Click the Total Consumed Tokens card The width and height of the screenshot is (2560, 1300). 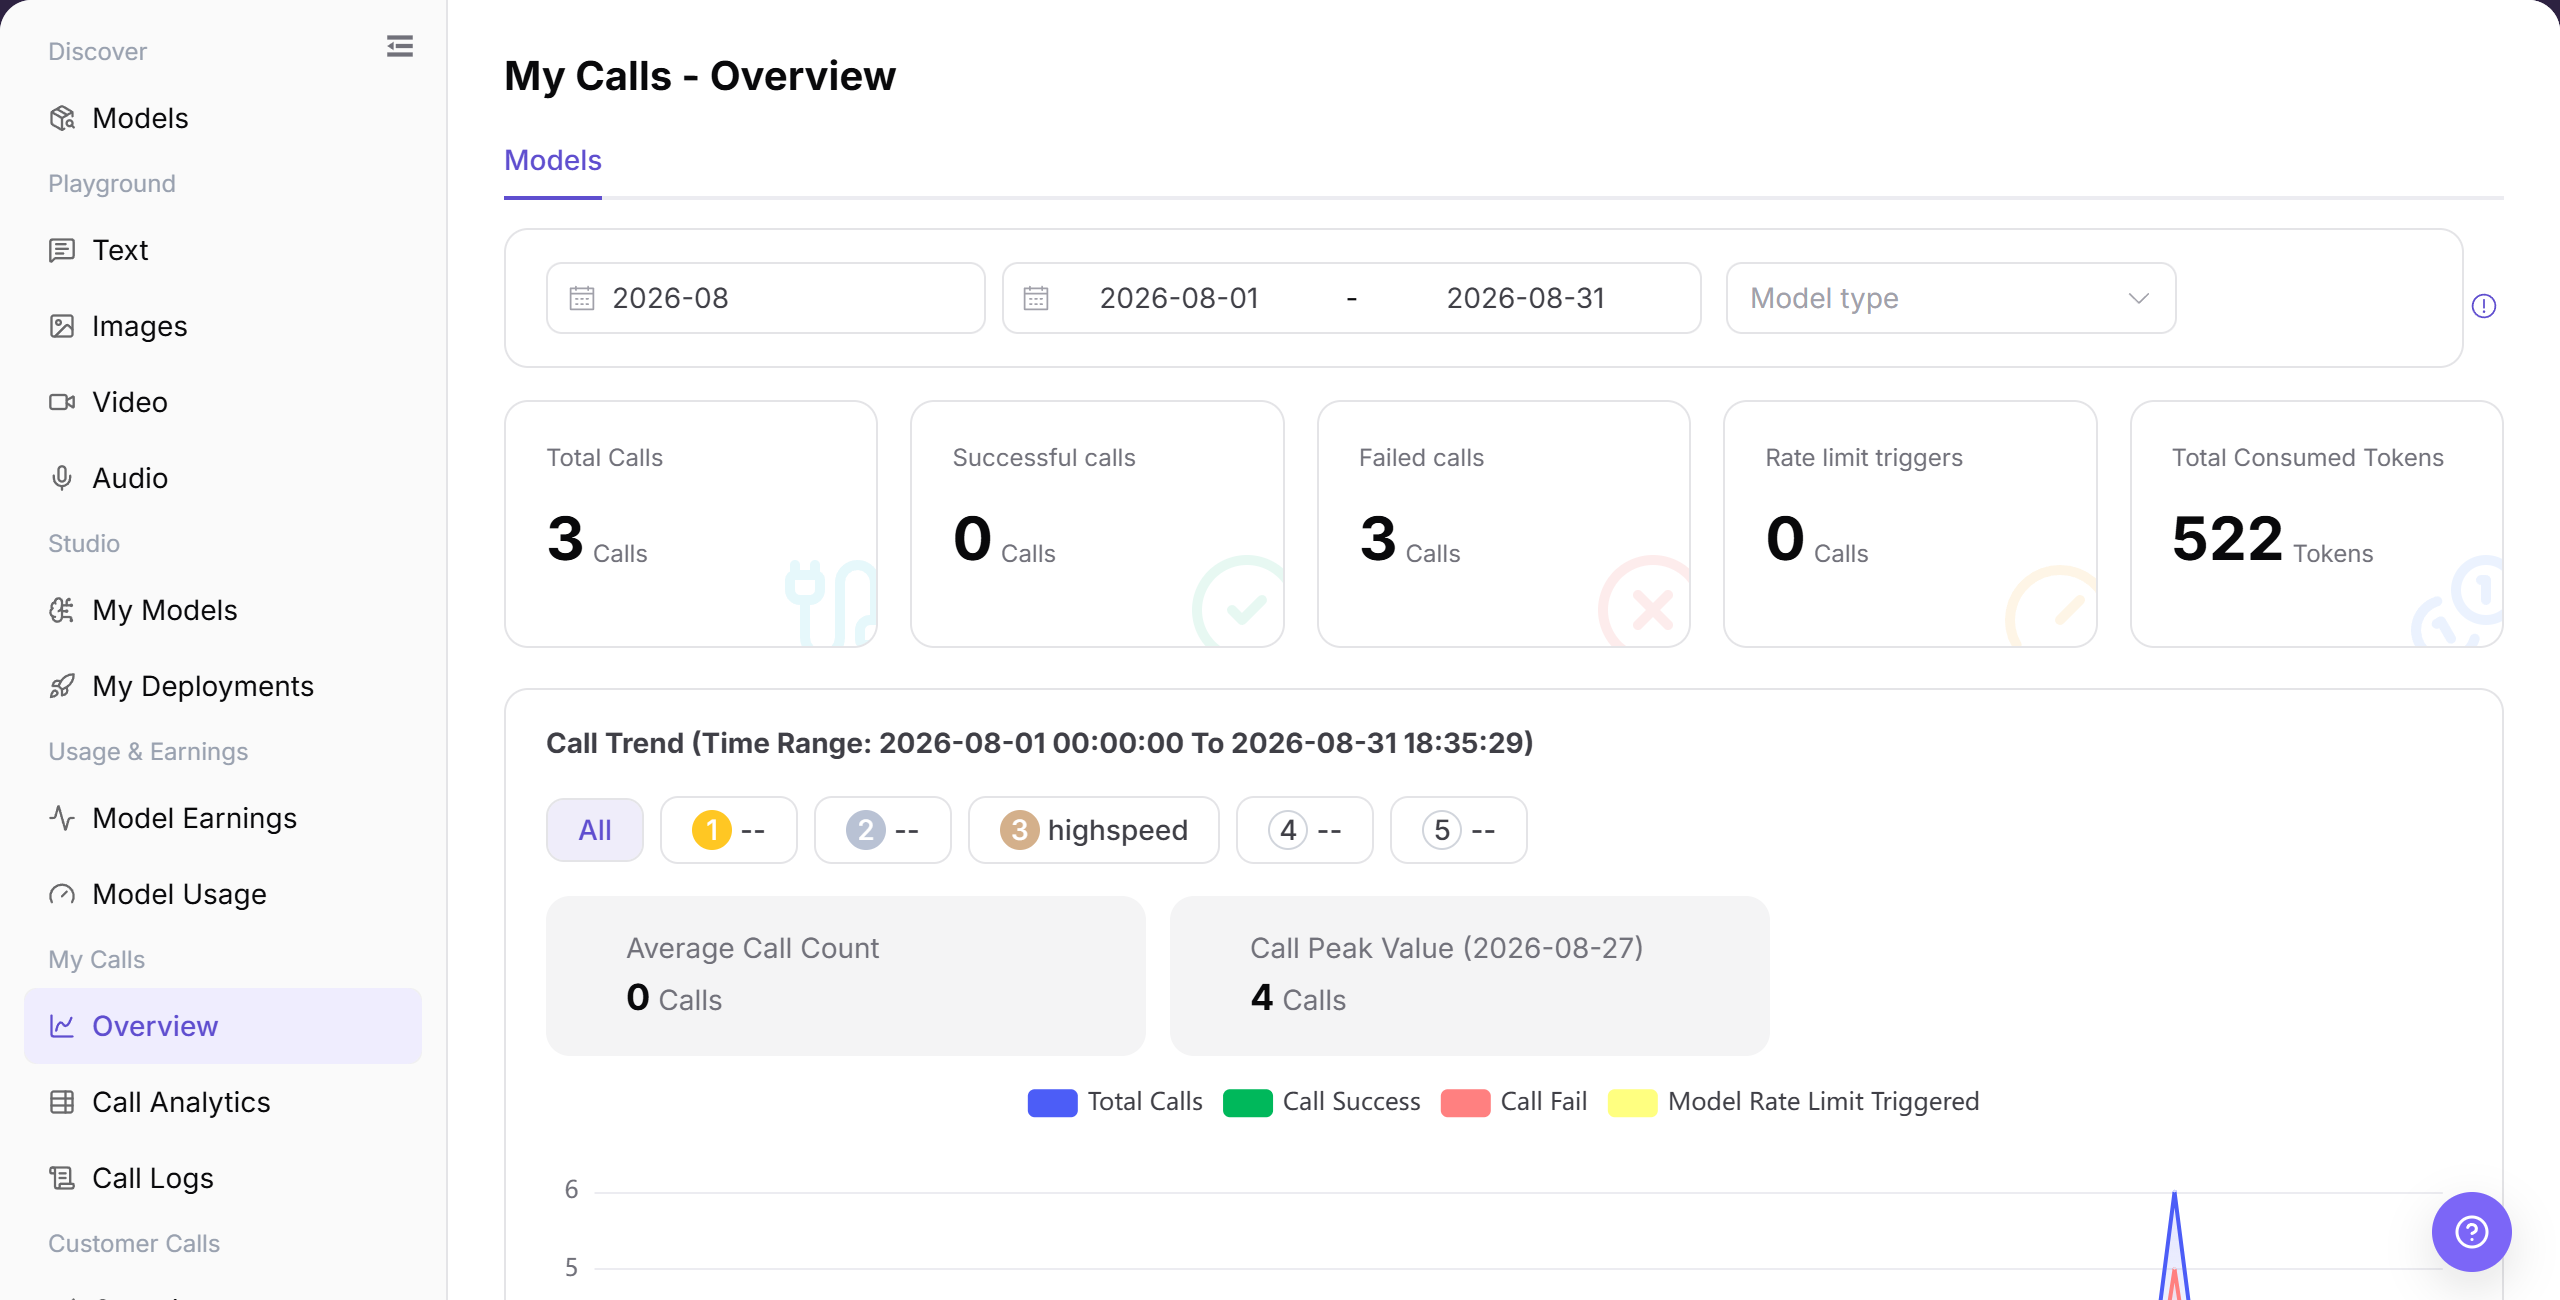tap(2317, 524)
